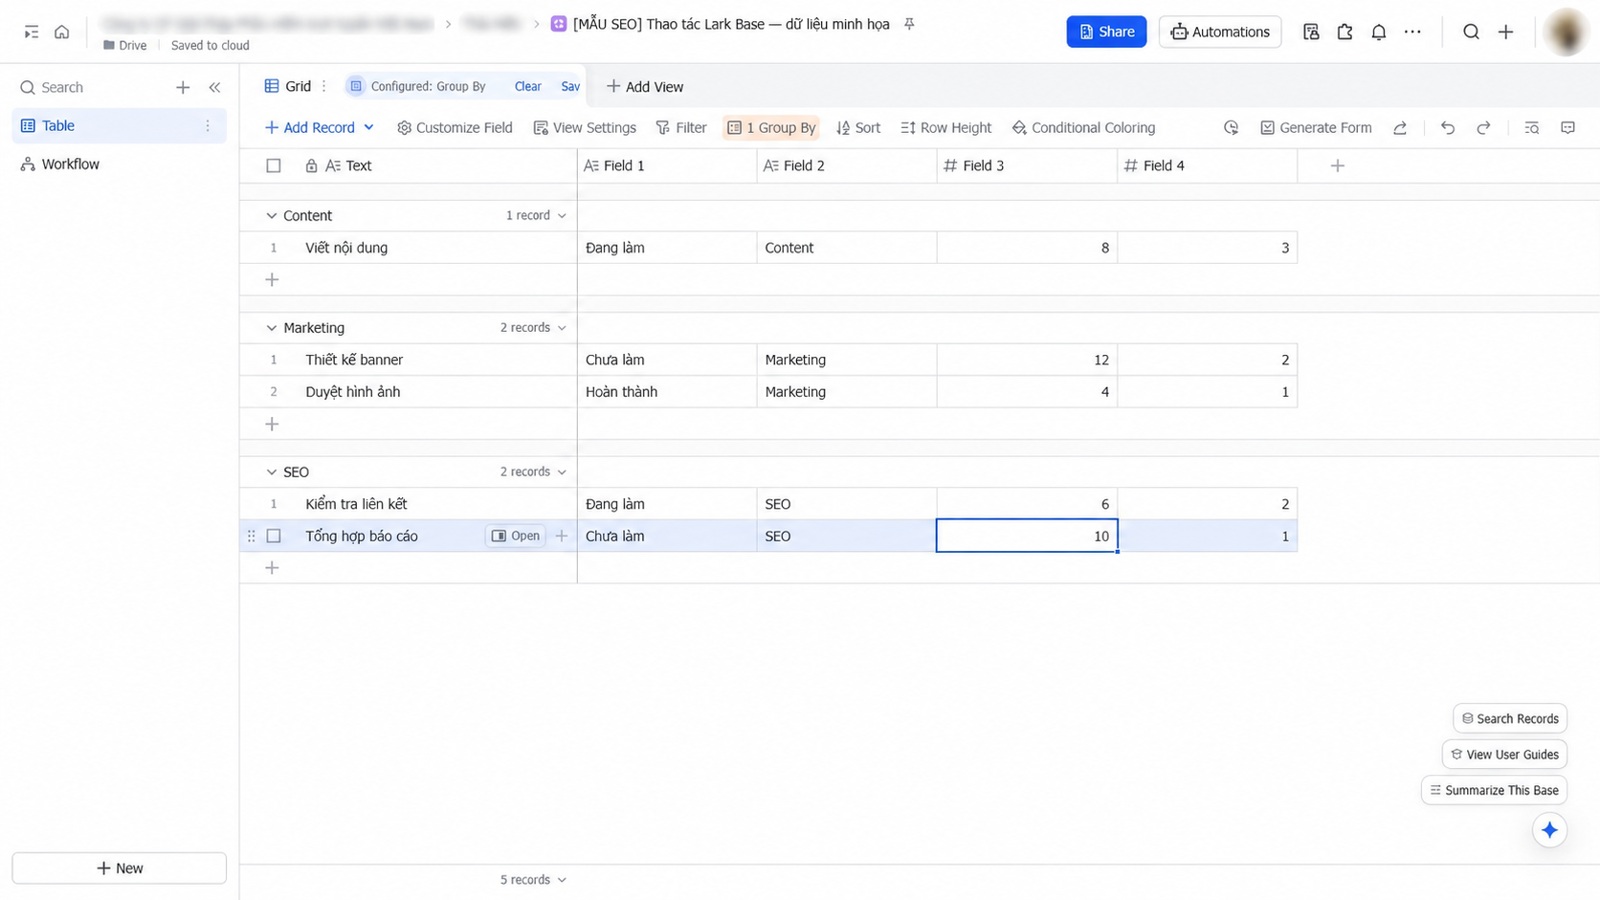The height and width of the screenshot is (900, 1600).
Task: Open the share view arrow icon near Generate Form
Action: click(x=1400, y=128)
